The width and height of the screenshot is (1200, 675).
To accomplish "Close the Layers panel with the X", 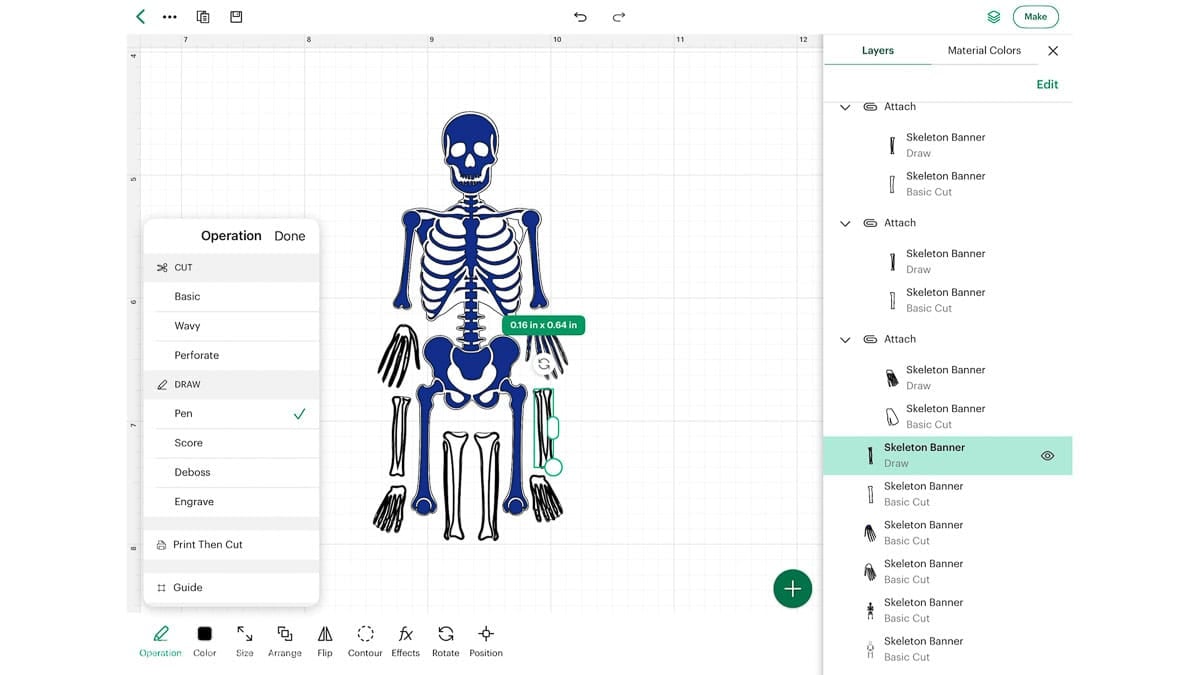I will pos(1052,51).
